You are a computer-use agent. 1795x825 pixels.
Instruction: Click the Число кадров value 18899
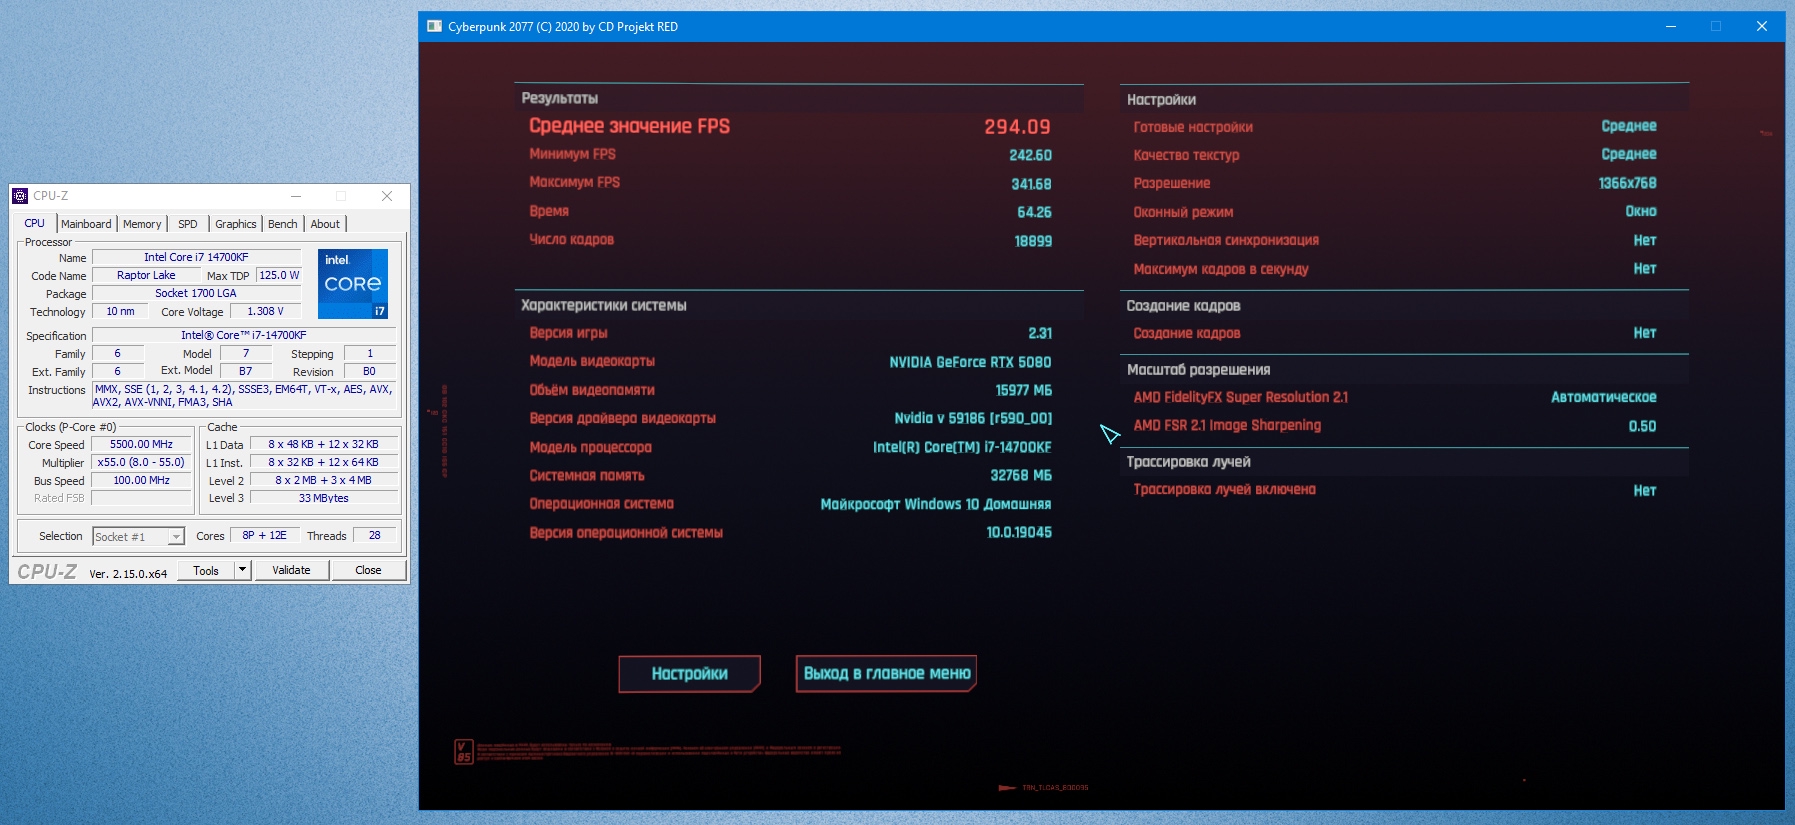click(1033, 241)
